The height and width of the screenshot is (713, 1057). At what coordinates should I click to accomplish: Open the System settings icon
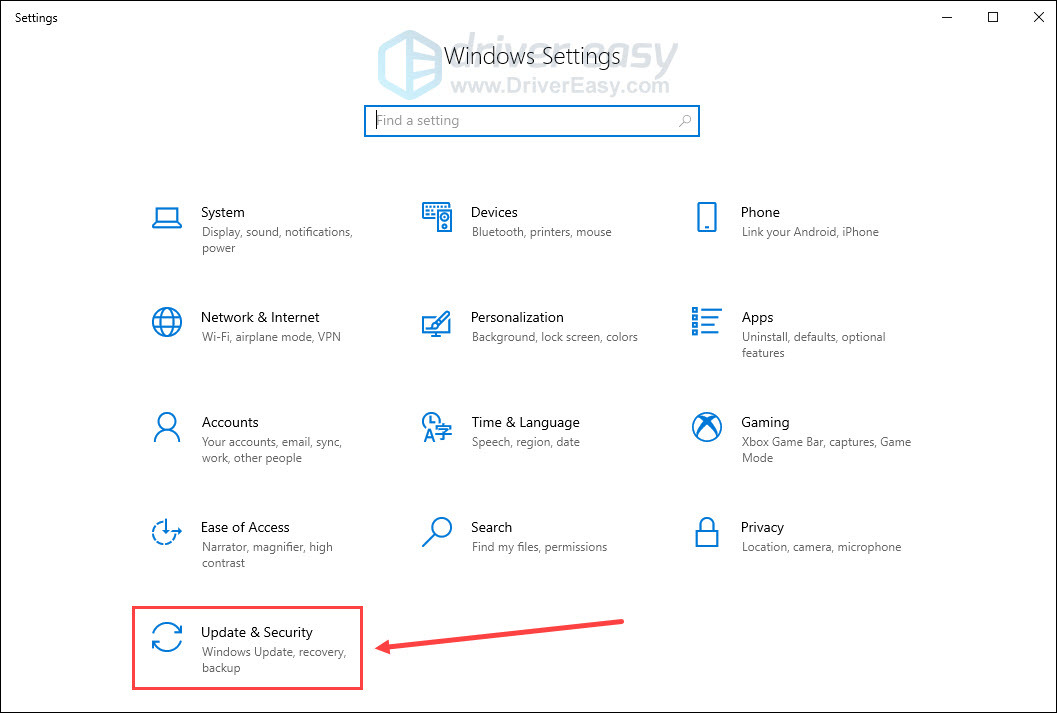point(166,217)
